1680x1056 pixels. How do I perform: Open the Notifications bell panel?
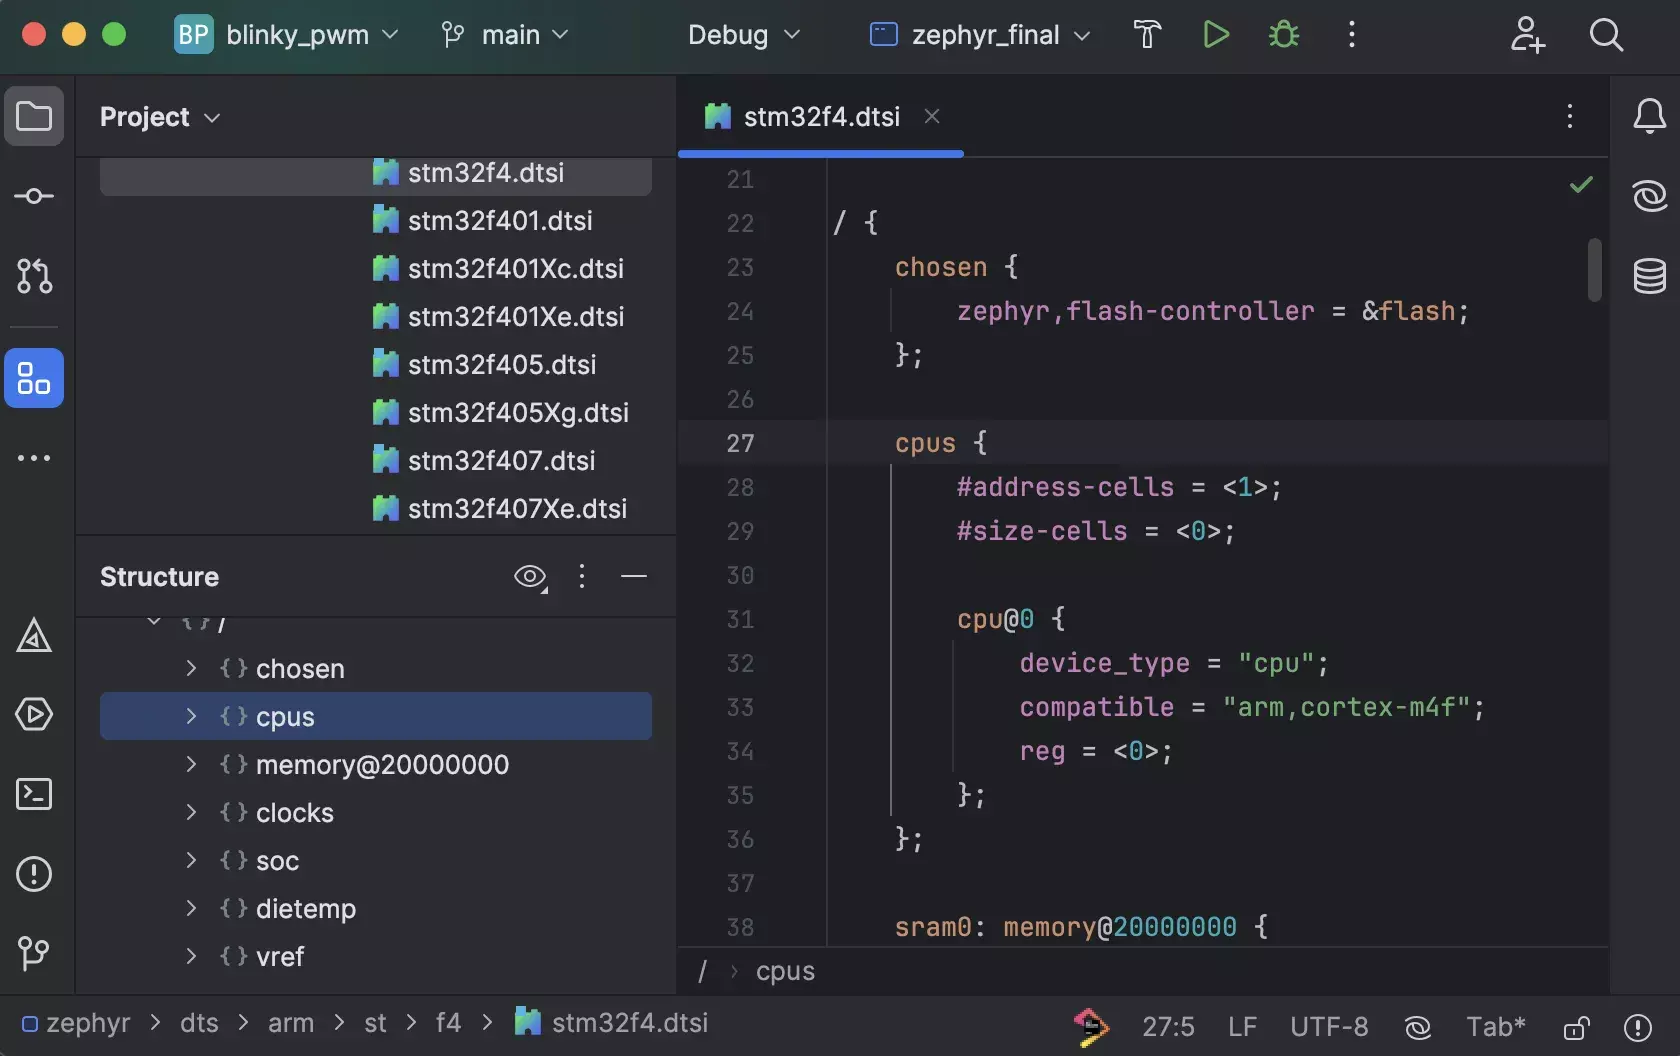1649,116
